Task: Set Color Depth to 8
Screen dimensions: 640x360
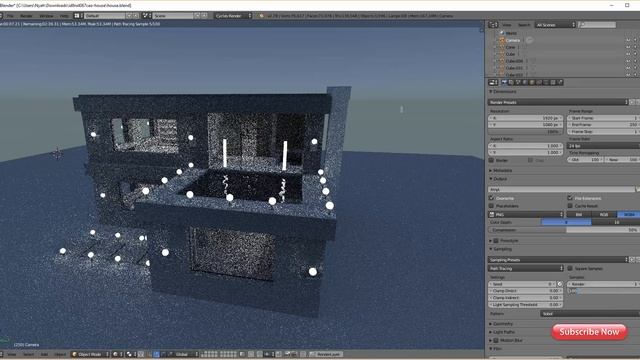Action: click(566, 222)
